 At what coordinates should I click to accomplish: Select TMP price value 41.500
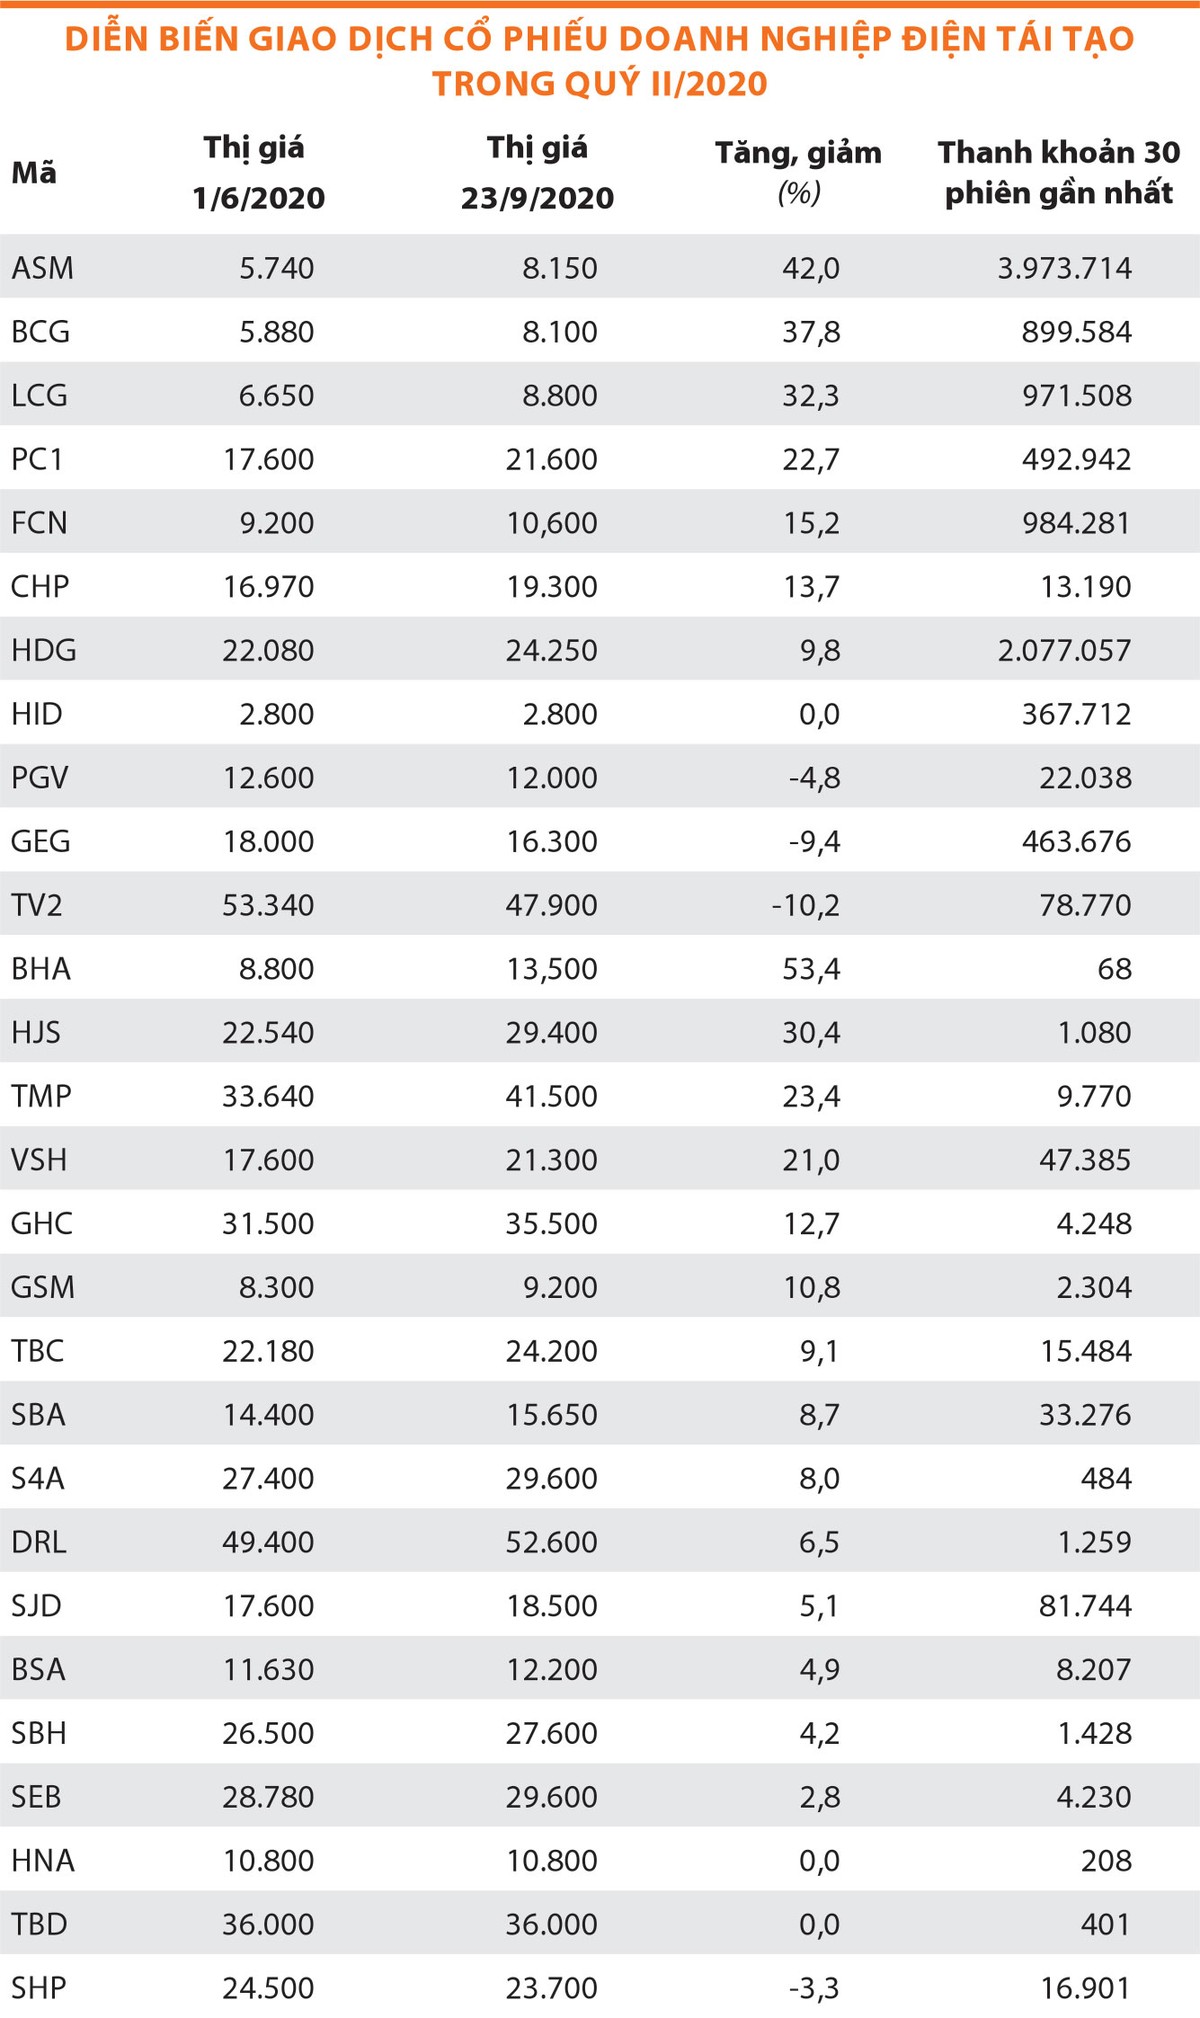(551, 1096)
